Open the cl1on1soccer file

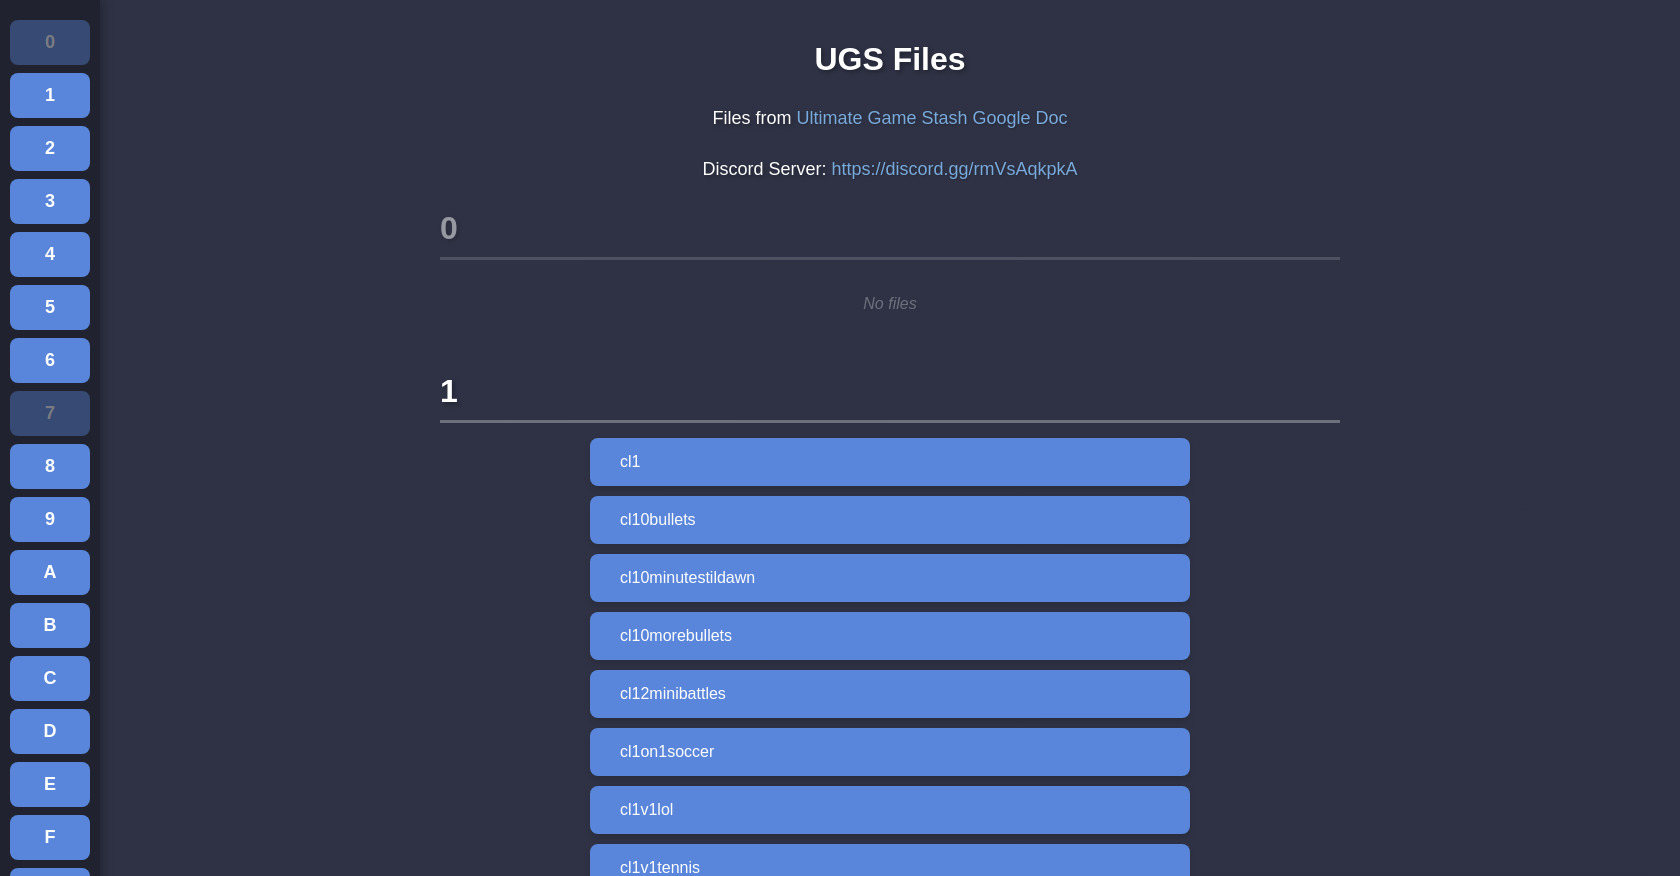889,752
